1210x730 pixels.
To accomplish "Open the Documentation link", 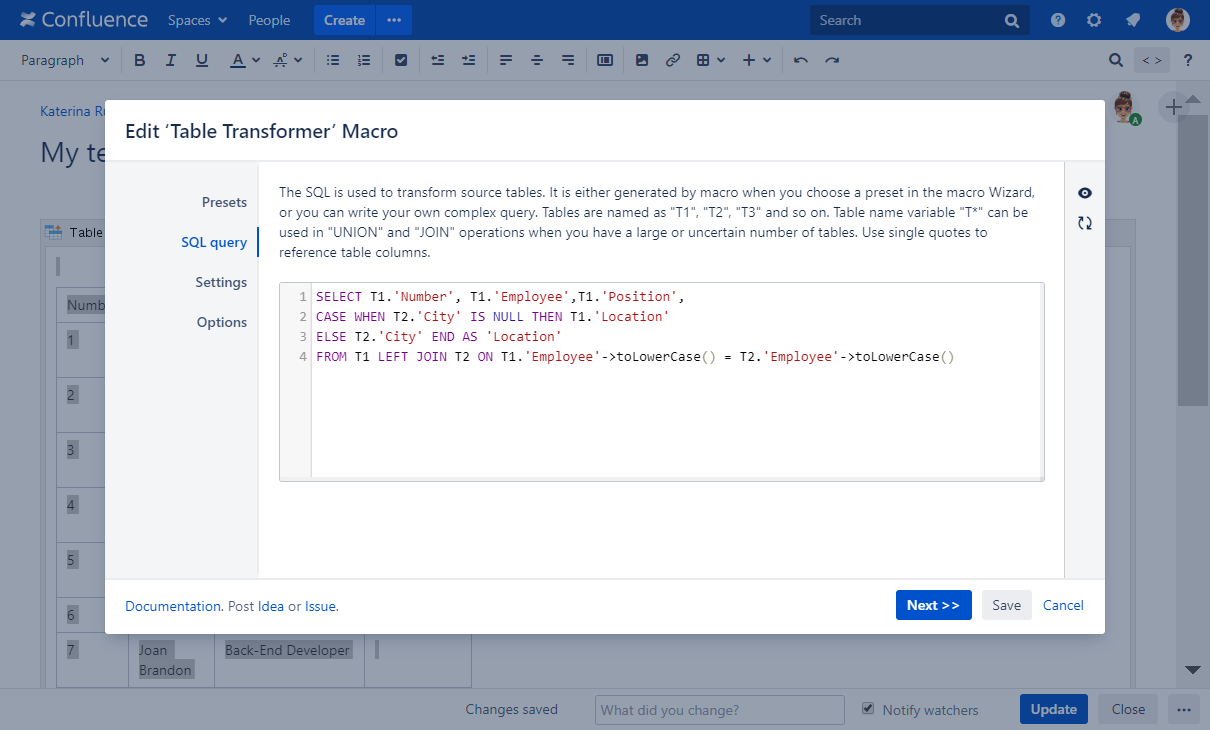I will coord(173,606).
